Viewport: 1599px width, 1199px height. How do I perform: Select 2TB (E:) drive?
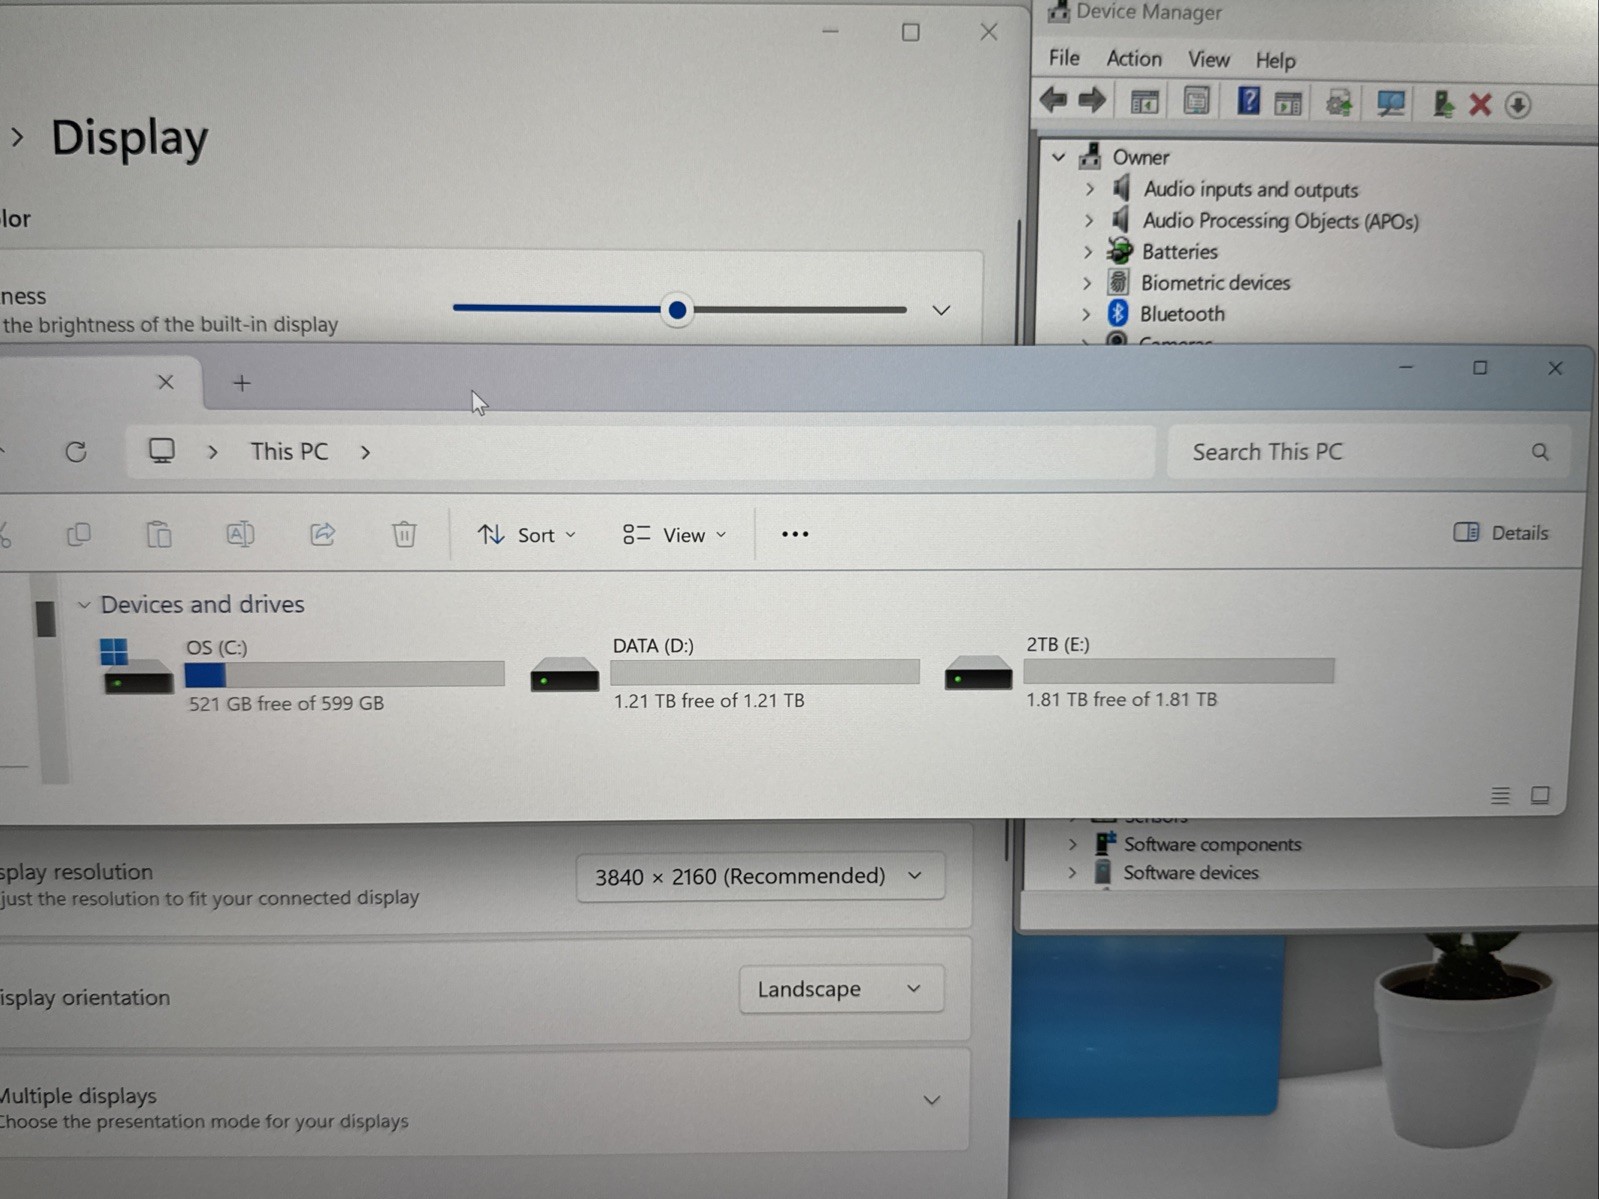coord(1139,671)
